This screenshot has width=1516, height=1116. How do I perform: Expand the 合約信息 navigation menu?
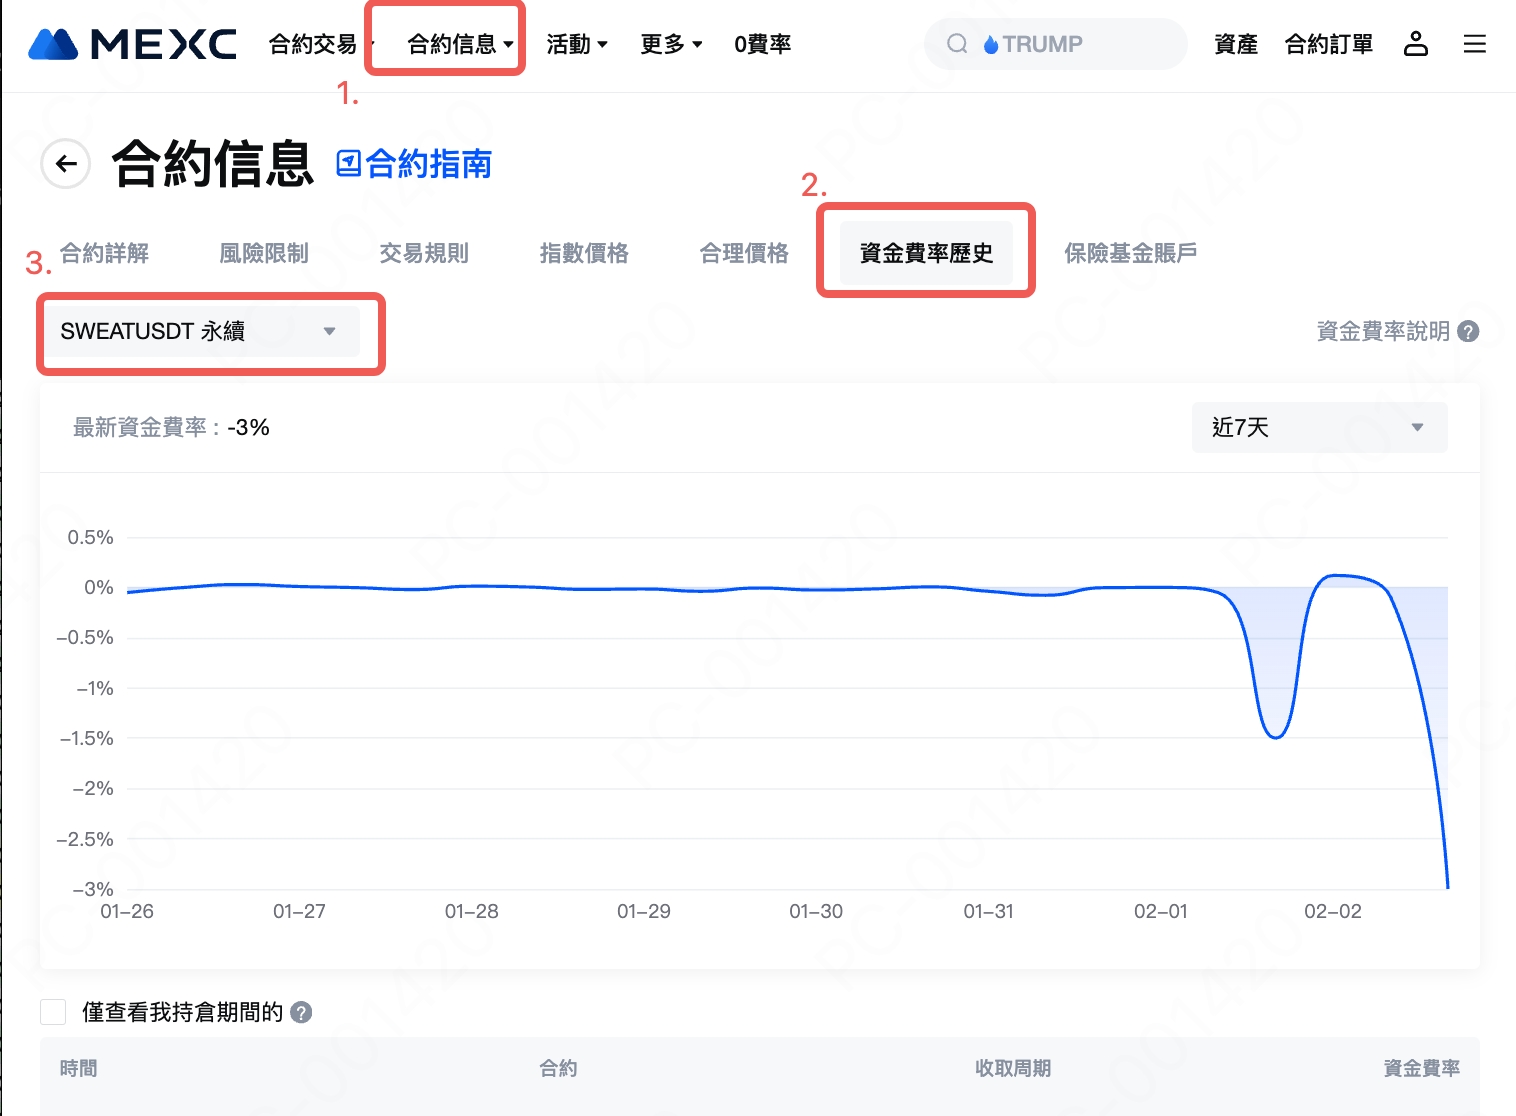click(x=459, y=44)
